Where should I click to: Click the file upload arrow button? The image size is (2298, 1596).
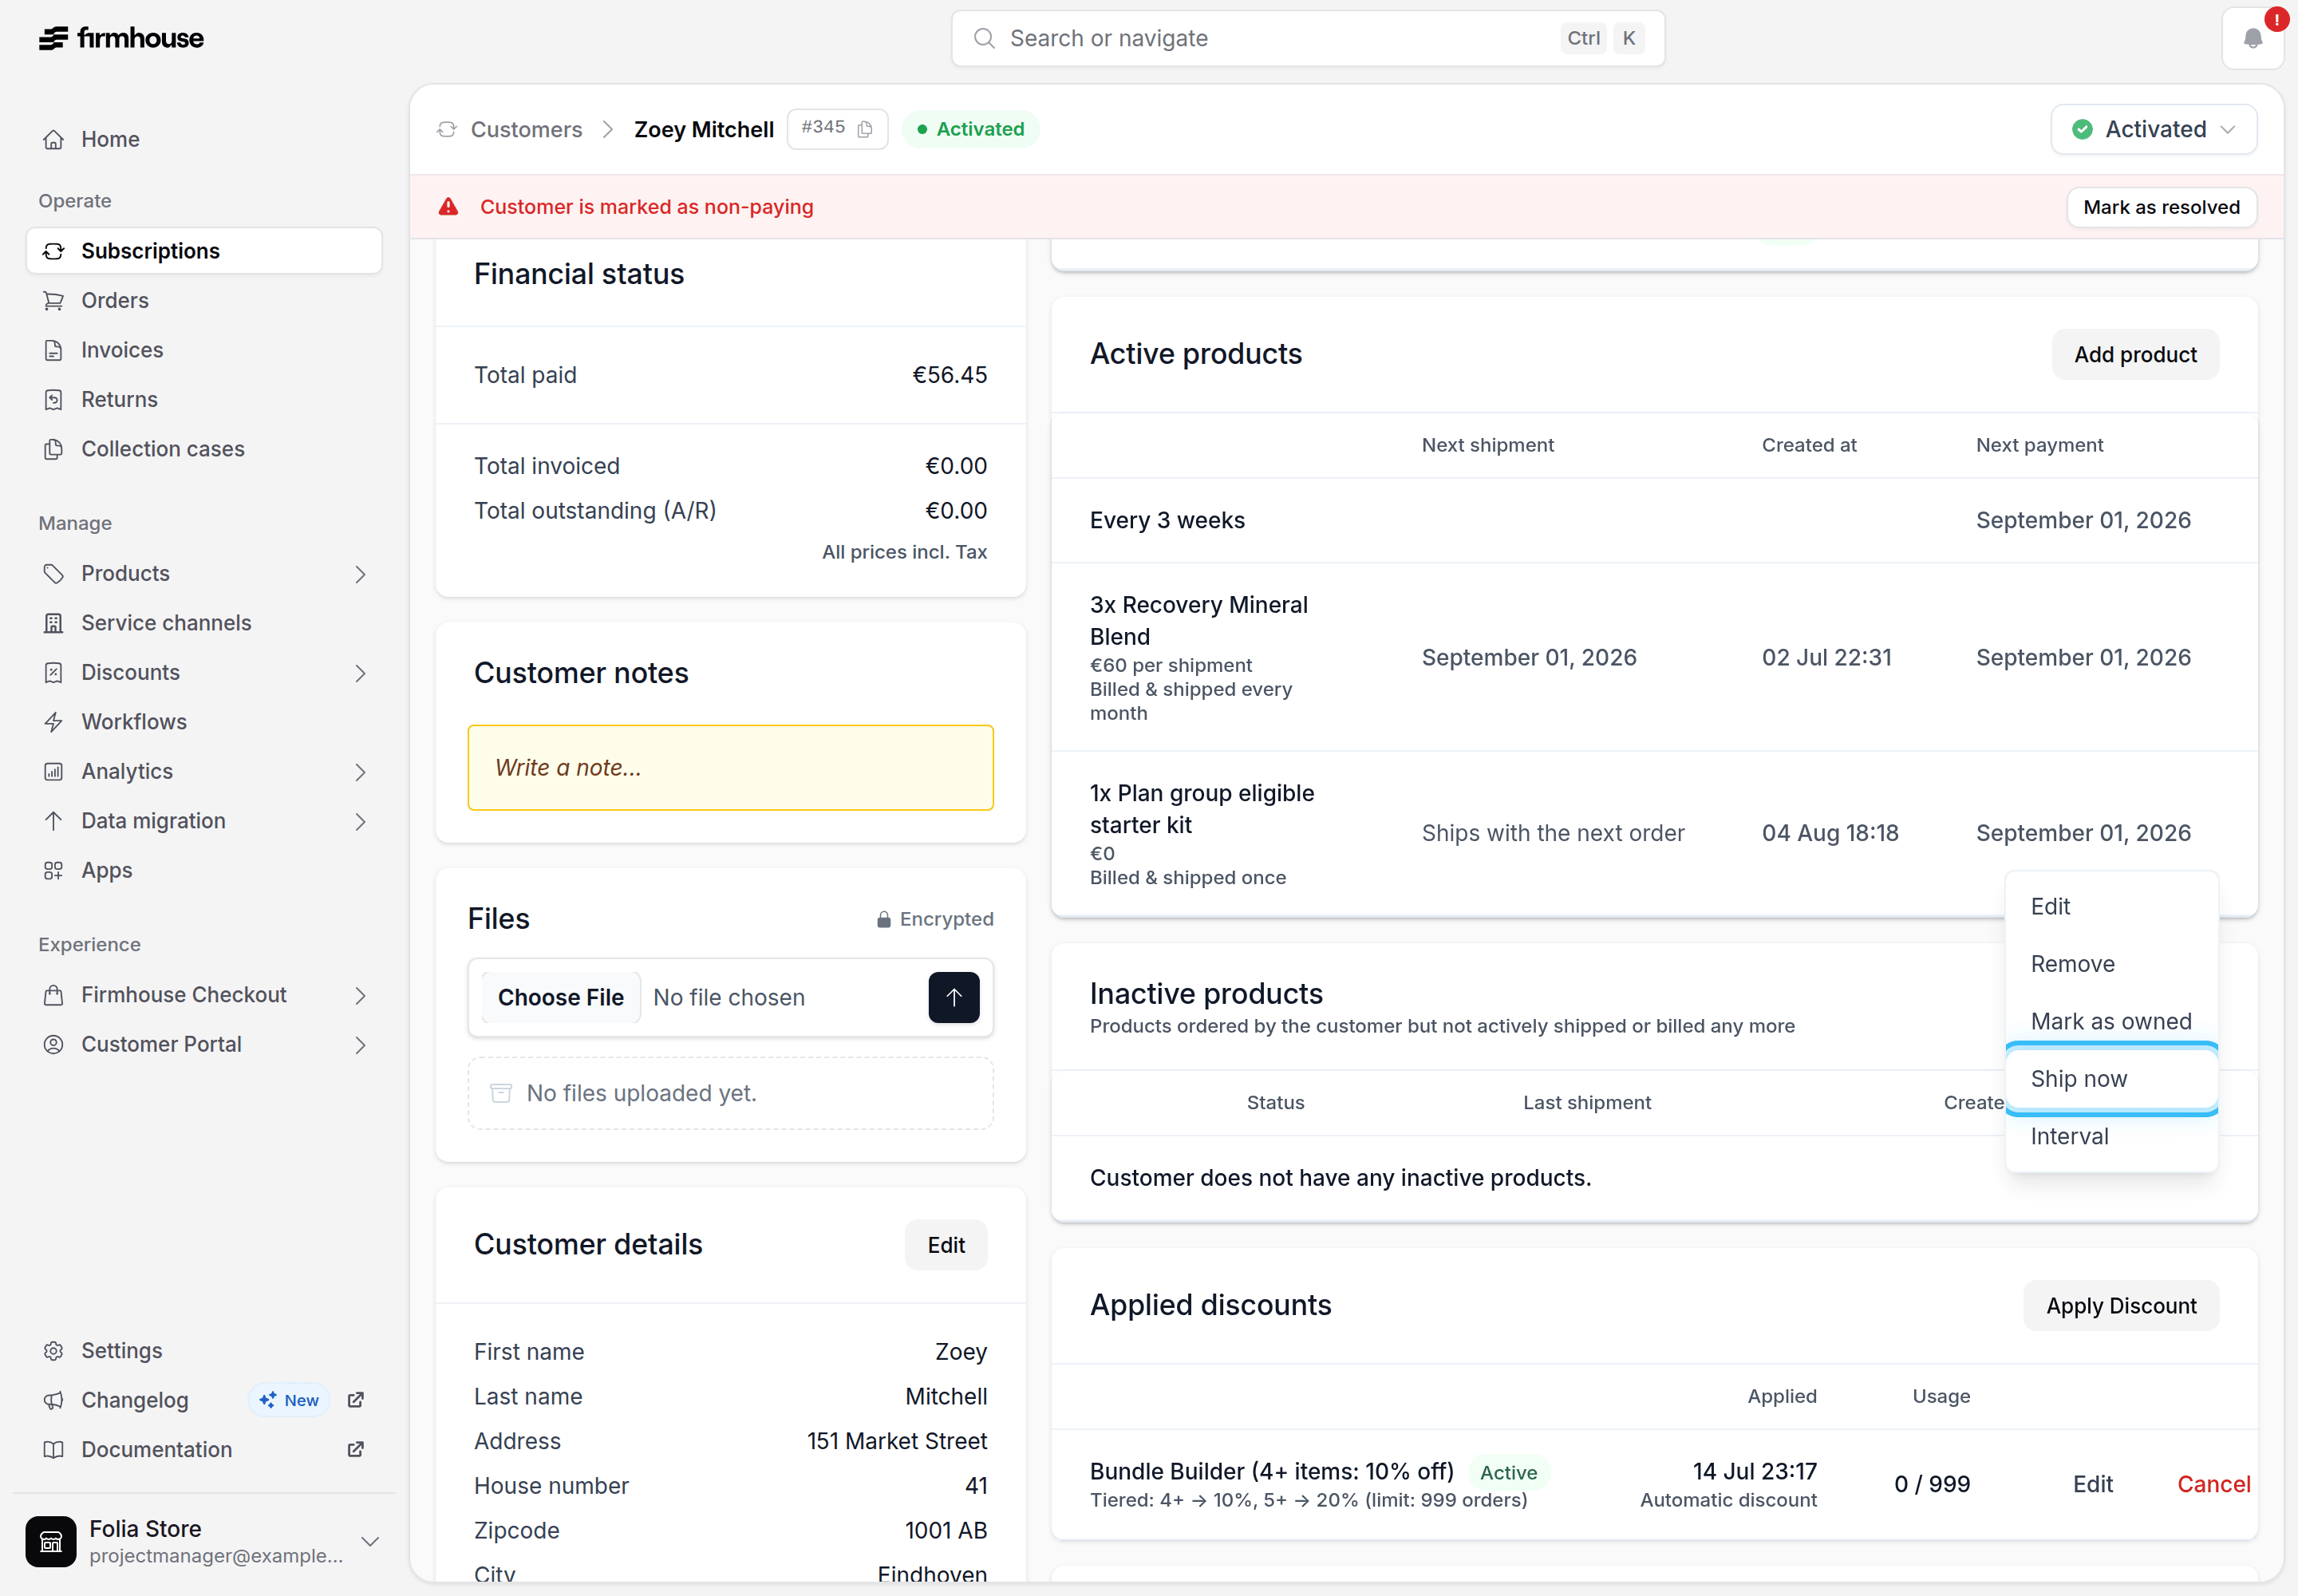(954, 997)
